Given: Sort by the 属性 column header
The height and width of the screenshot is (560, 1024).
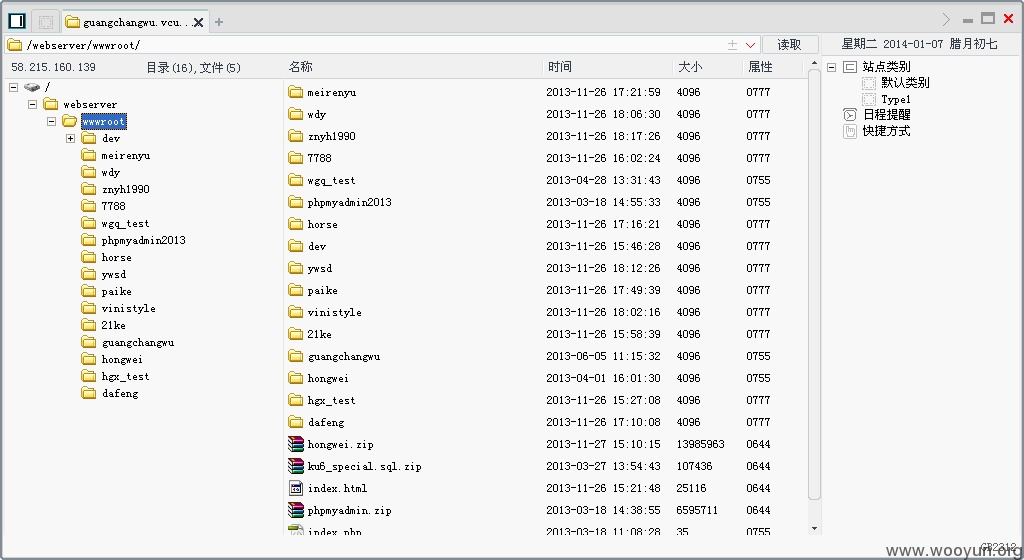Looking at the screenshot, I should (760, 67).
